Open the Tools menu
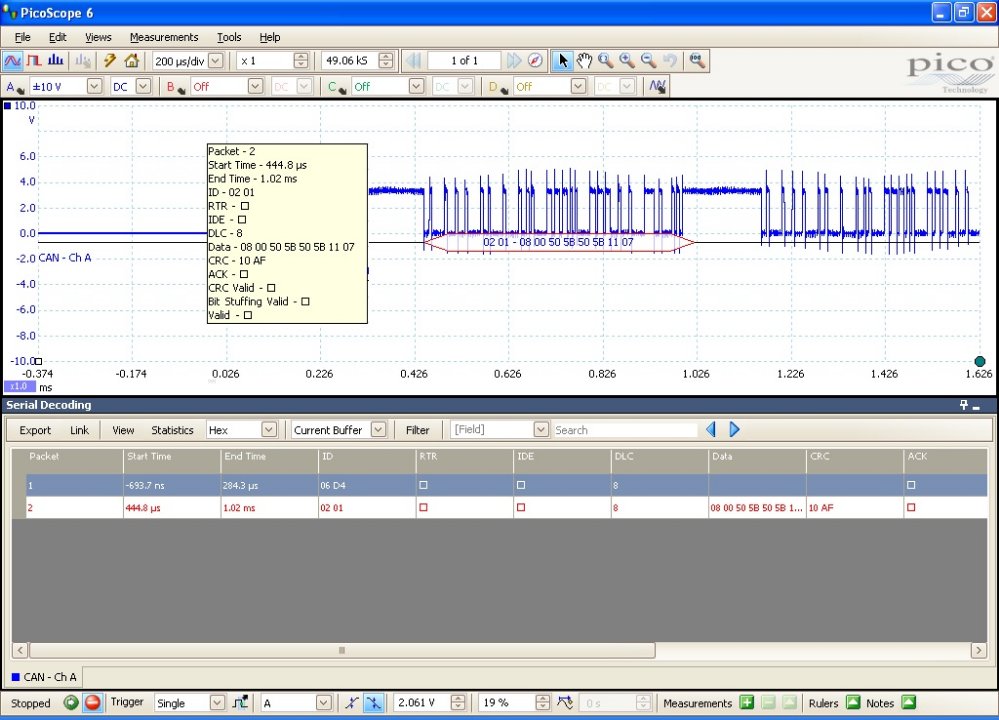This screenshot has width=999, height=720. click(229, 37)
